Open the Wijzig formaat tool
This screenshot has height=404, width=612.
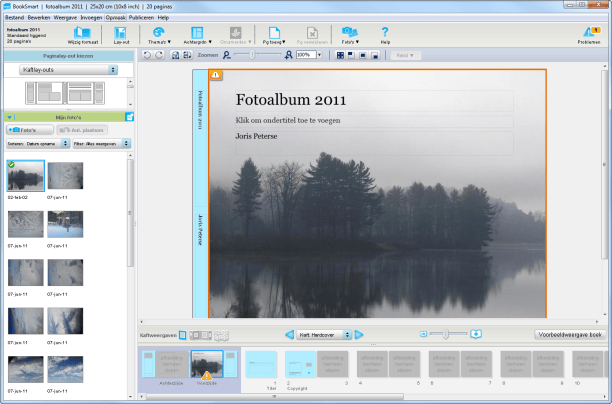83,35
